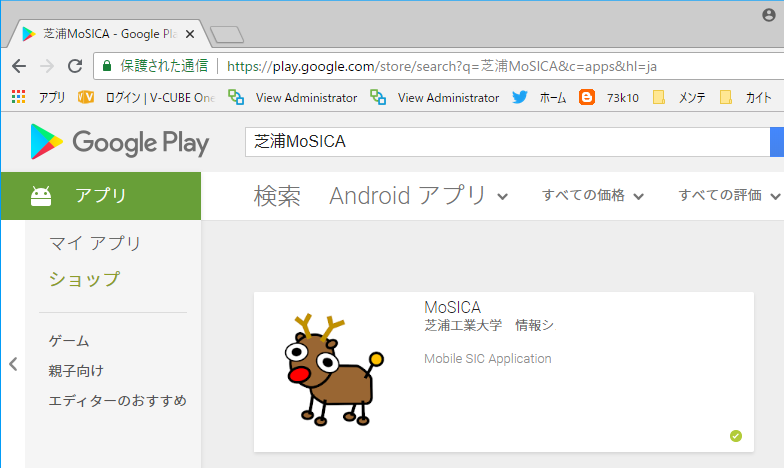
Task: Open the Blogger 73k10 bookmark
Action: 608,98
